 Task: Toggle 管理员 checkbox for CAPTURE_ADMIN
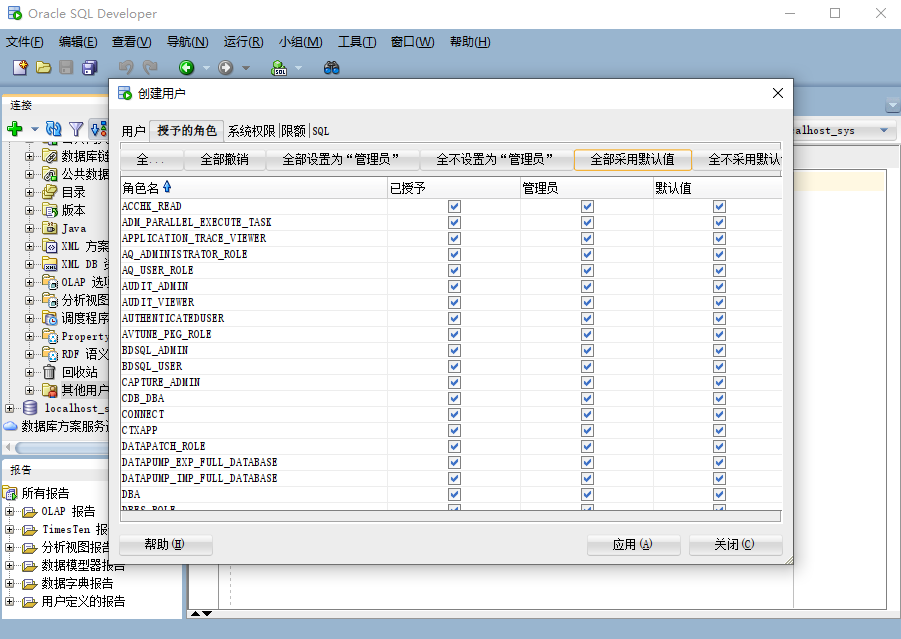click(x=587, y=382)
